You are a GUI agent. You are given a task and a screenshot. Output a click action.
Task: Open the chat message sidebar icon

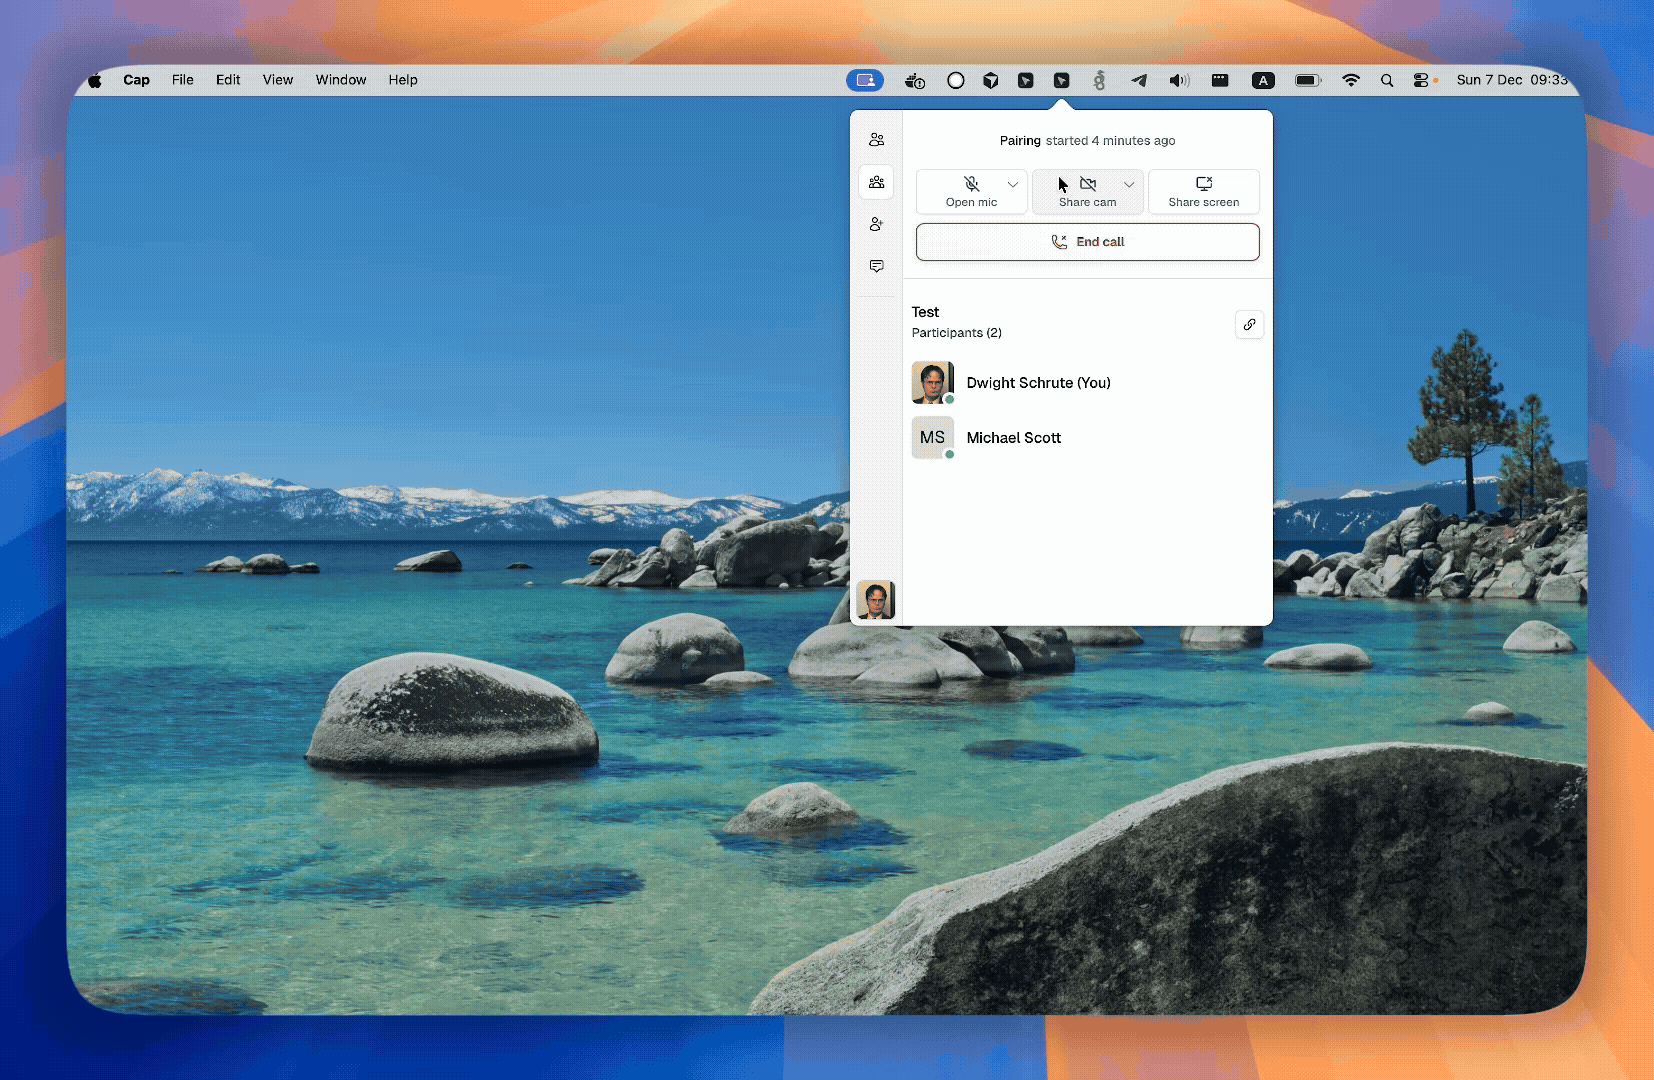(x=876, y=266)
